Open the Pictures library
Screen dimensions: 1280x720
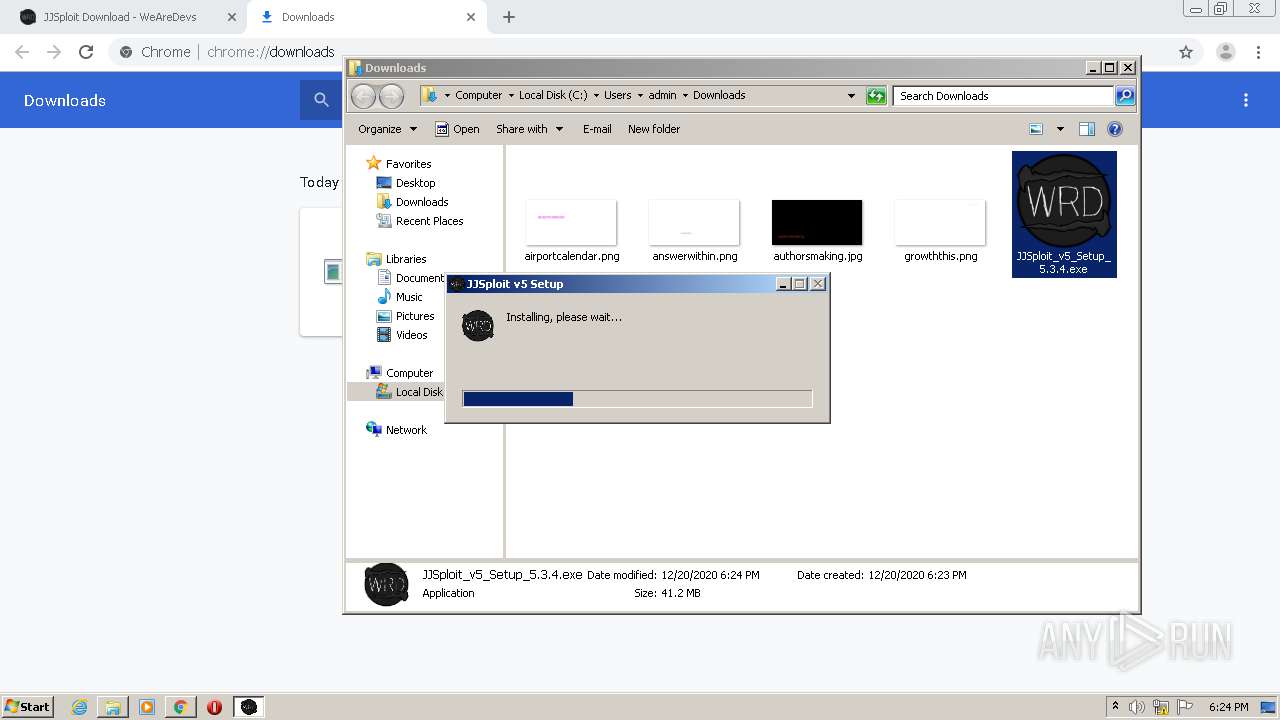[405, 316]
